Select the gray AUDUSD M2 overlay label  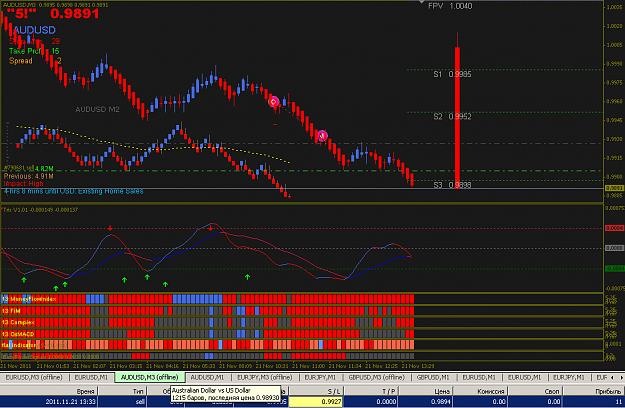tap(97, 109)
